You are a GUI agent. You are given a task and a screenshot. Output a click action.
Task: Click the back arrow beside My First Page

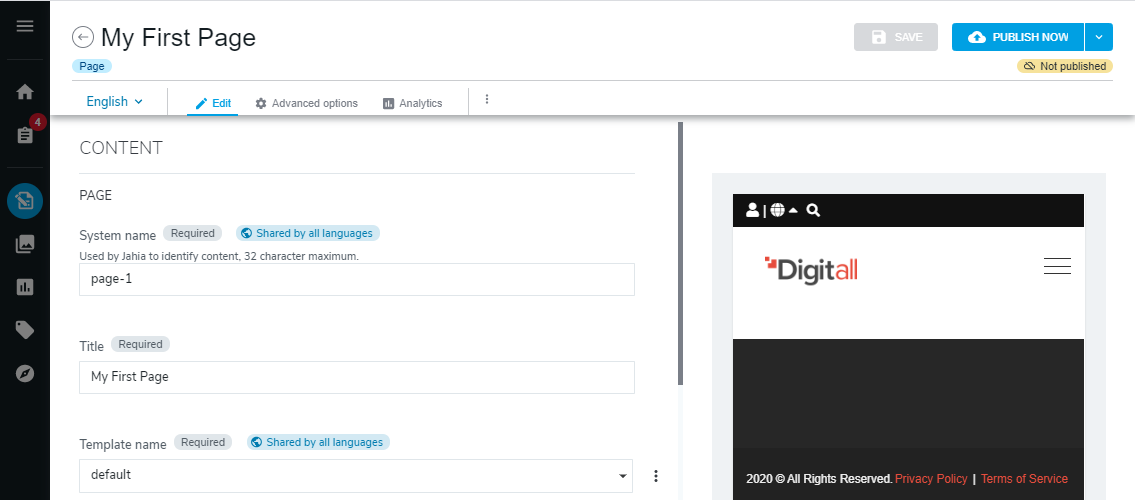(83, 38)
